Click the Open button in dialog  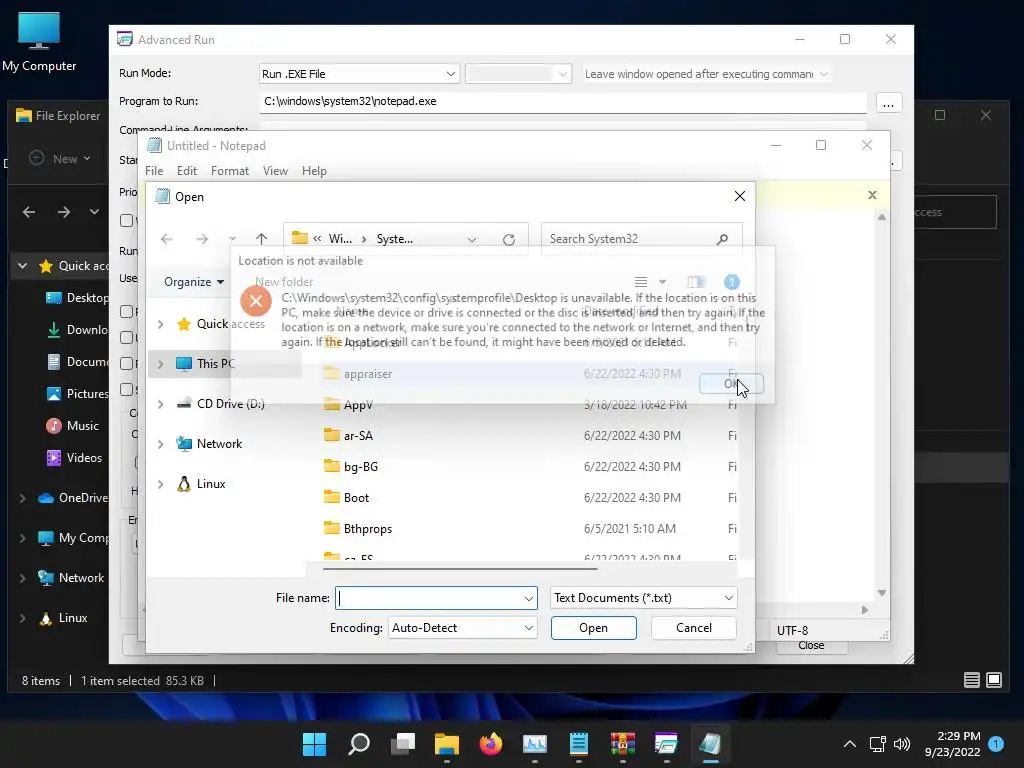click(594, 628)
